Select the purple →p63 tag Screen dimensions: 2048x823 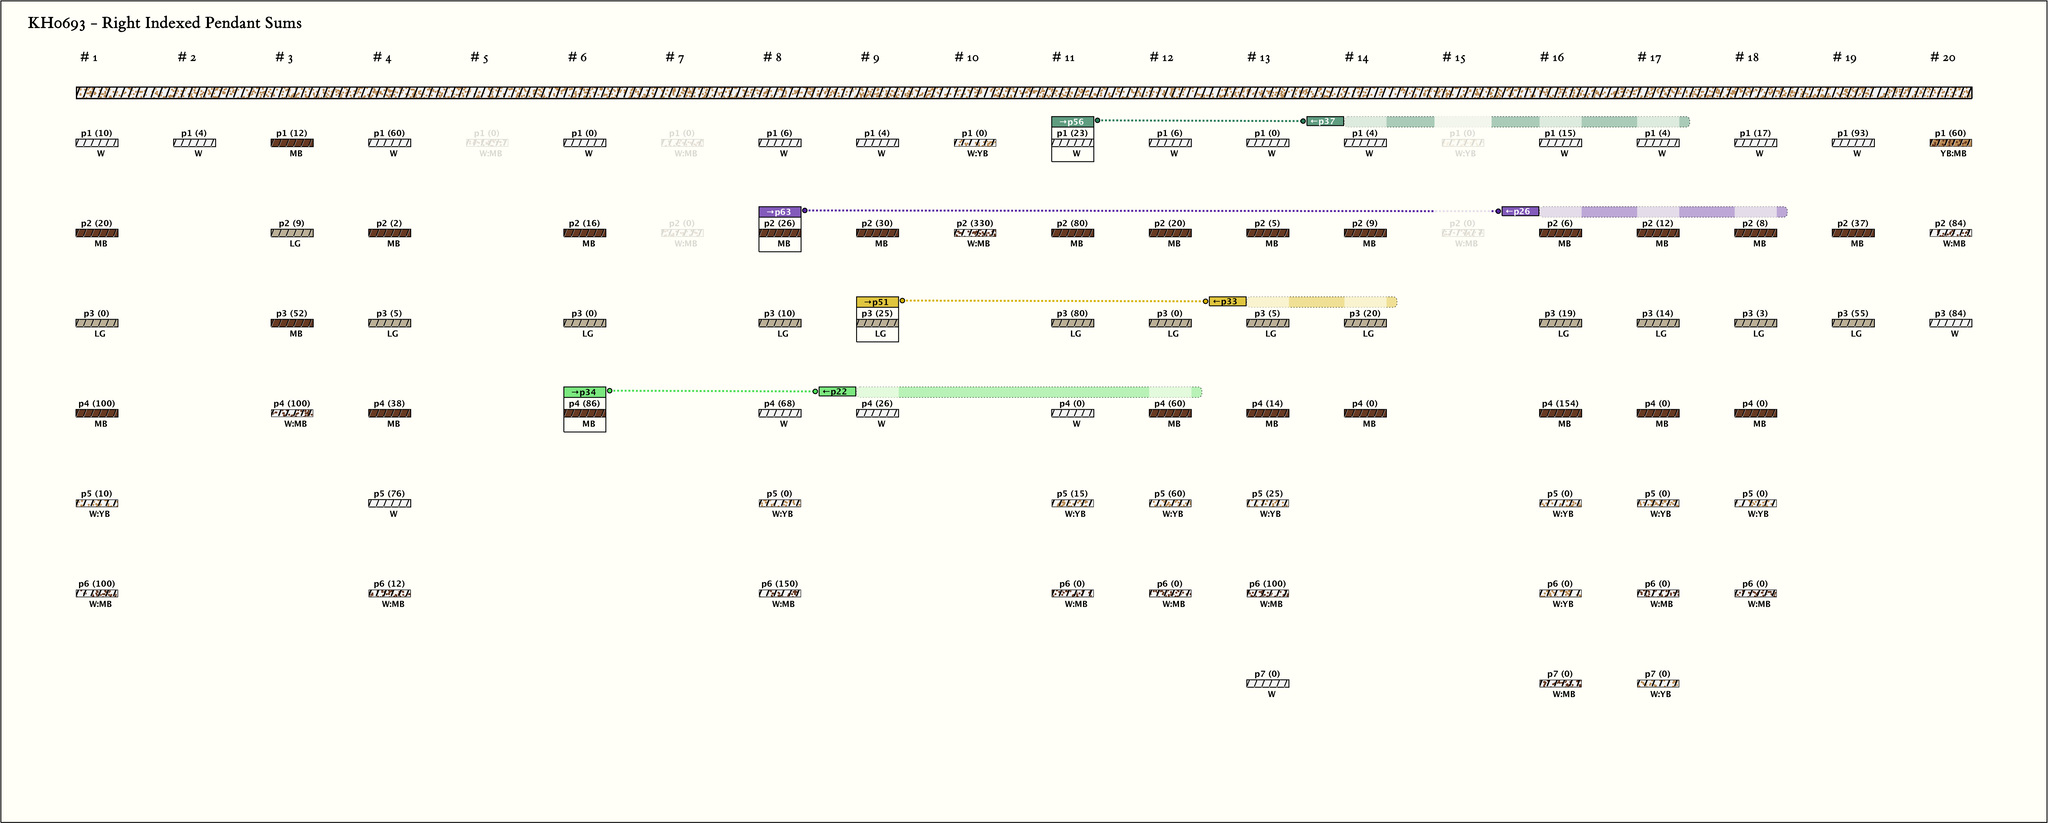coord(779,212)
